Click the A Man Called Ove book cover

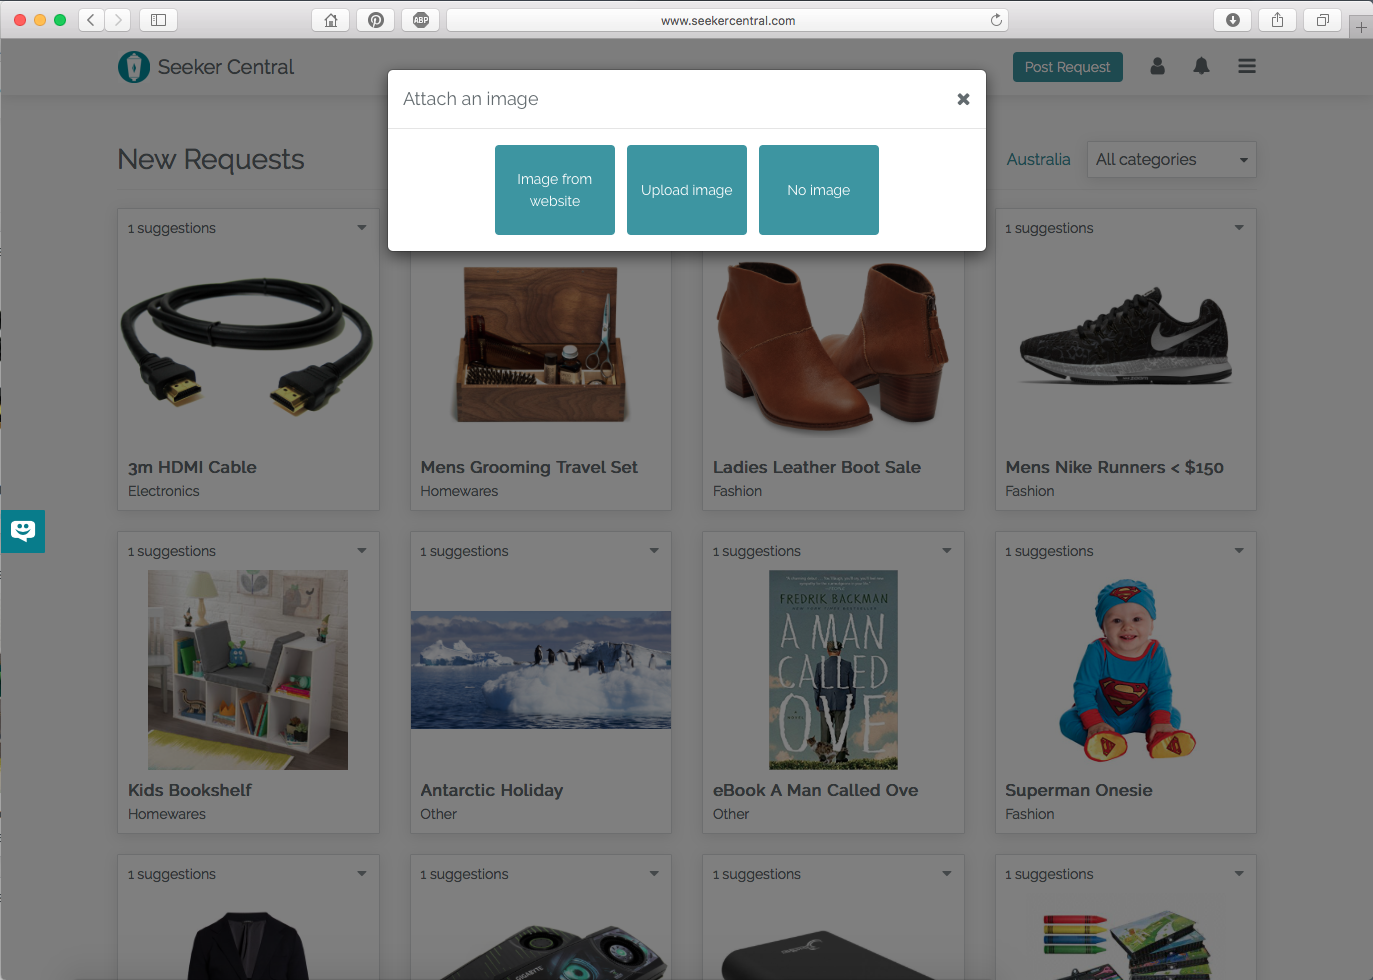tap(833, 670)
